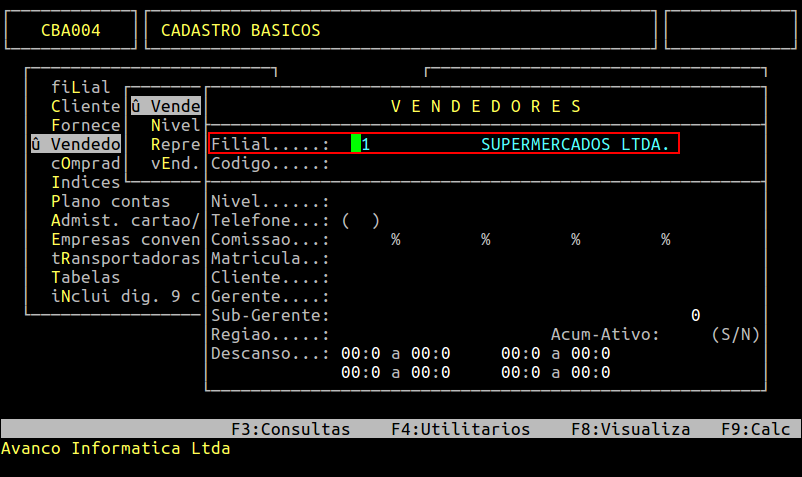
Task: Click the first Comissao percent field
Action: pos(371,239)
